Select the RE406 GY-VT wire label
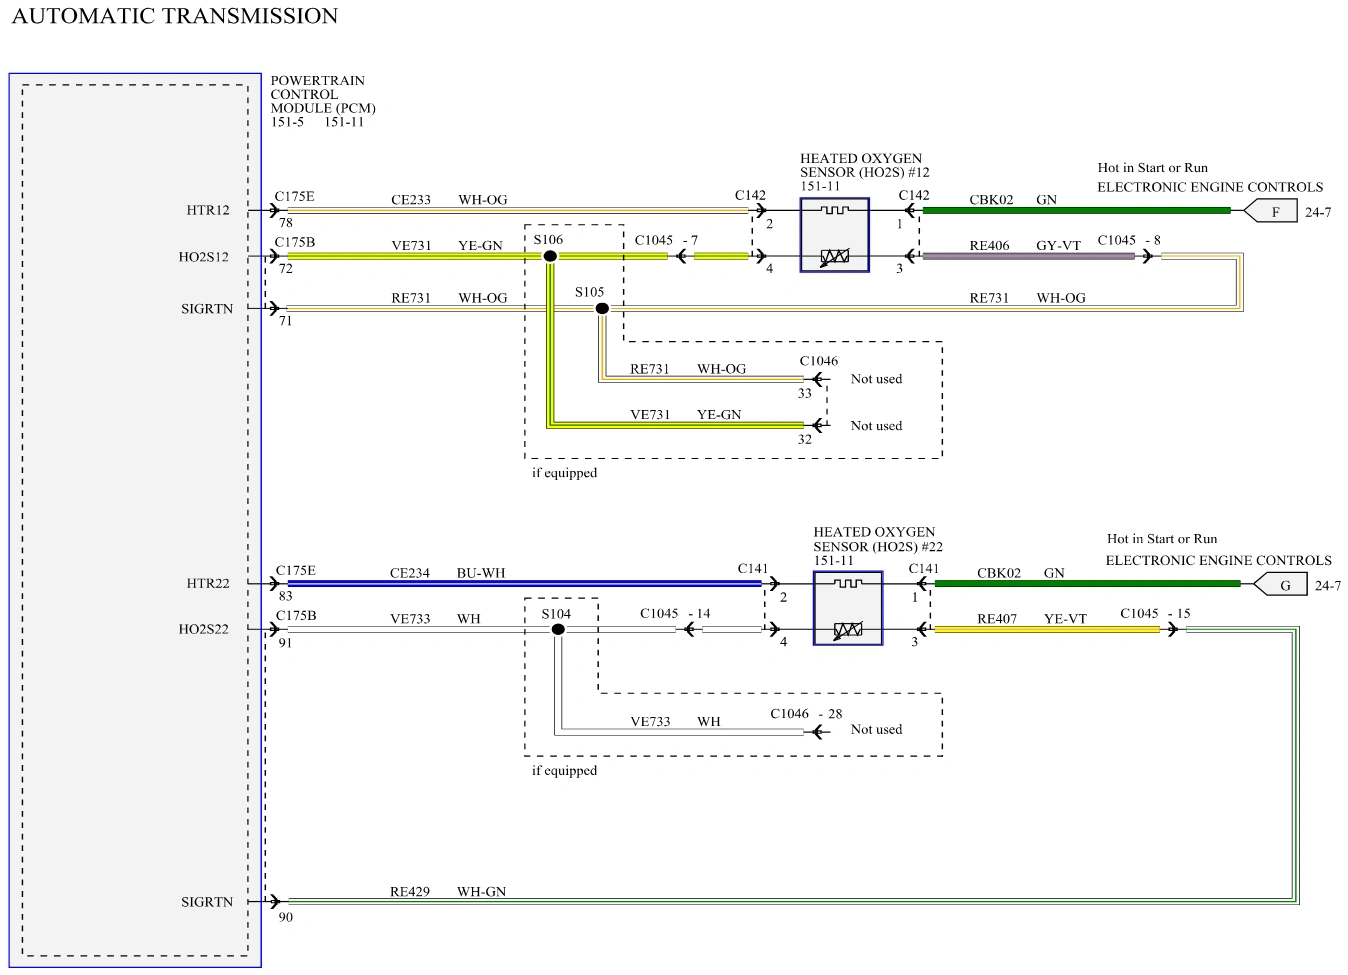The image size is (1348, 975). click(1025, 246)
